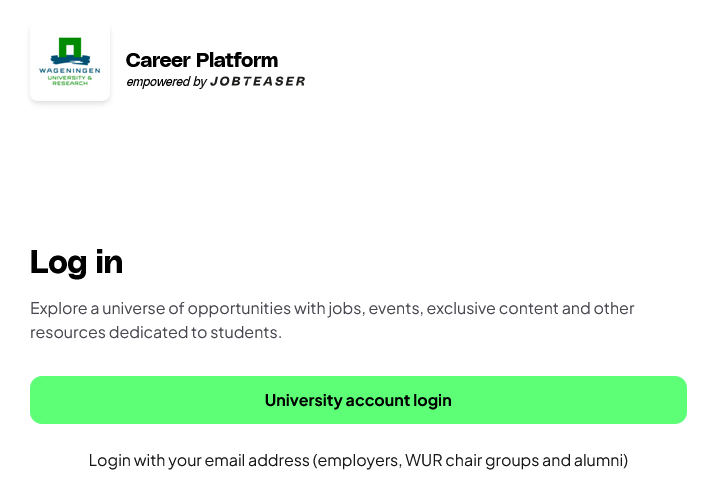This screenshot has width=712, height=487.
Task: Click the JOBTEASER wordmark
Action: pyautogui.click(x=258, y=82)
